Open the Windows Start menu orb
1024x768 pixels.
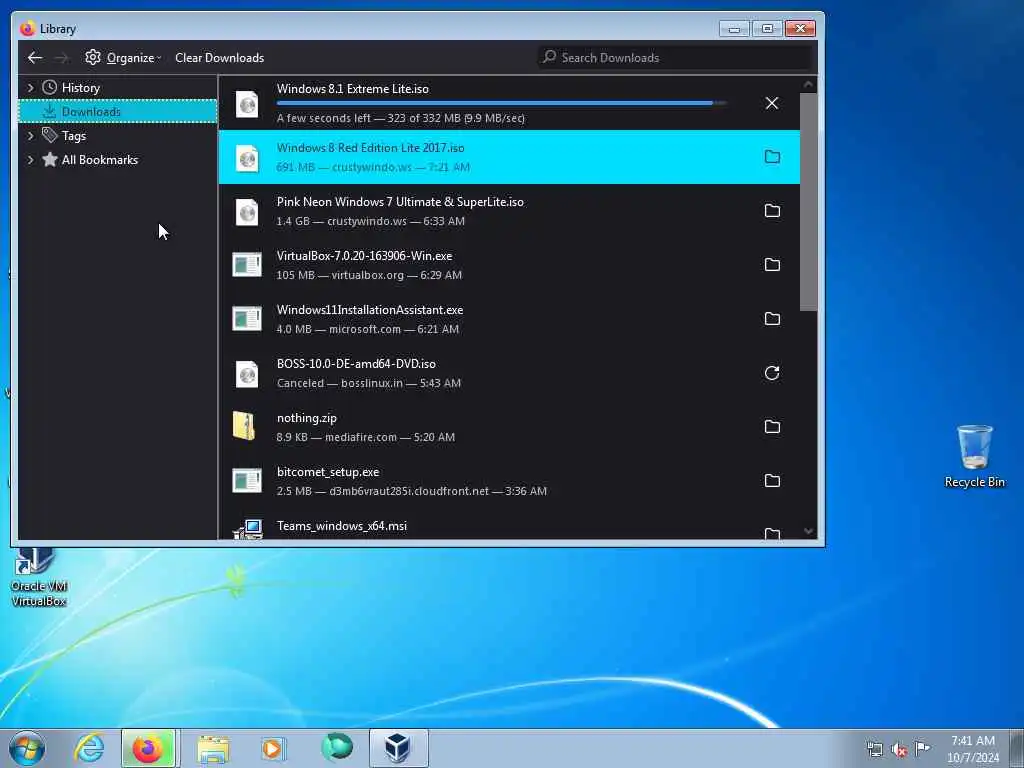tap(27, 748)
